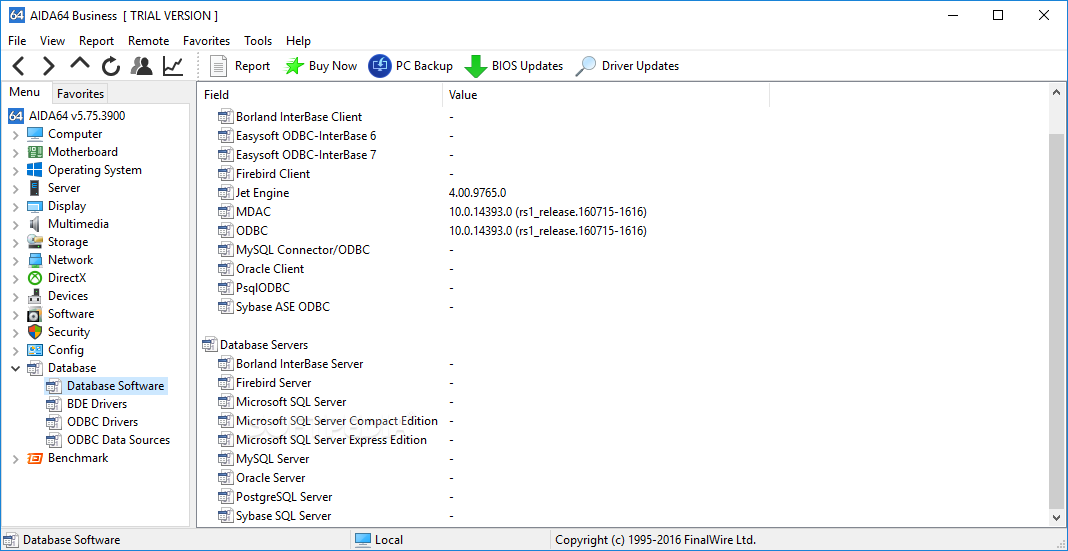Go forward with the right arrow icon

pyautogui.click(x=48, y=66)
